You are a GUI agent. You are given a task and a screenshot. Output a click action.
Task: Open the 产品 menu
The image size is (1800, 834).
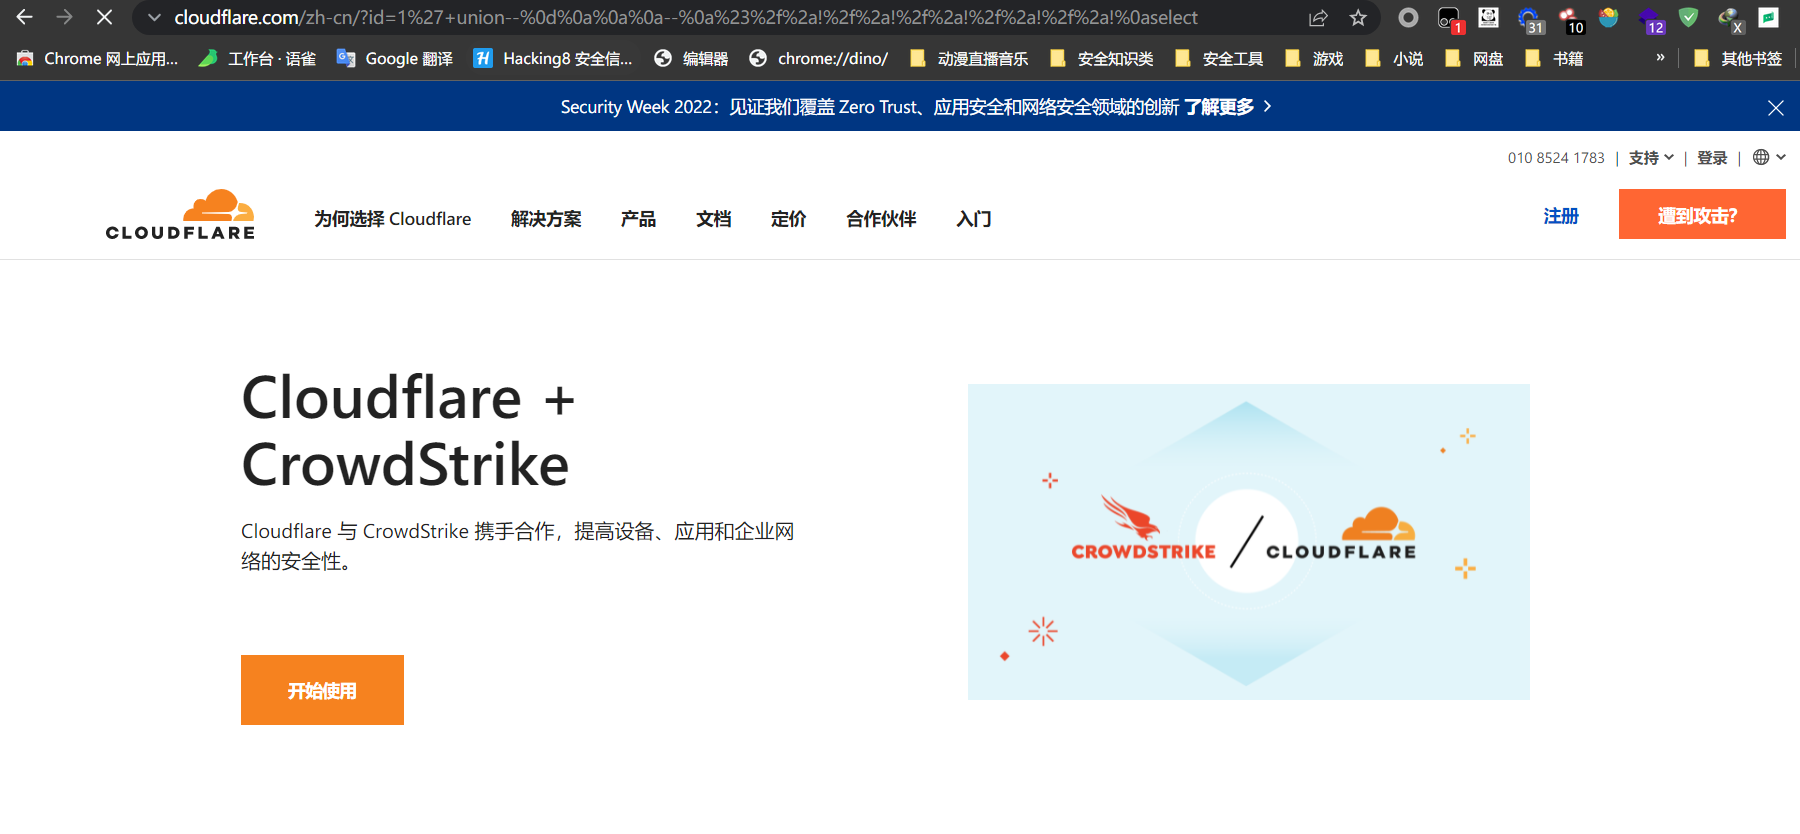tap(638, 219)
